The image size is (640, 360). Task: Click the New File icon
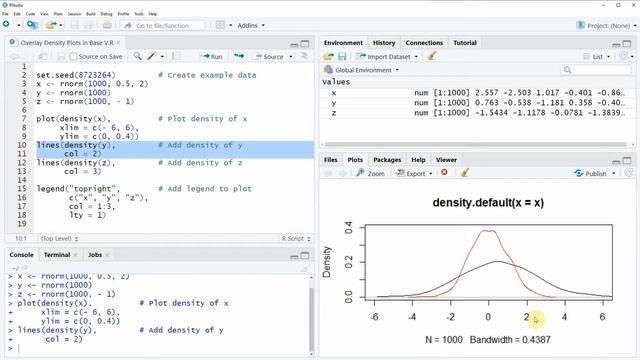click(x=6, y=25)
